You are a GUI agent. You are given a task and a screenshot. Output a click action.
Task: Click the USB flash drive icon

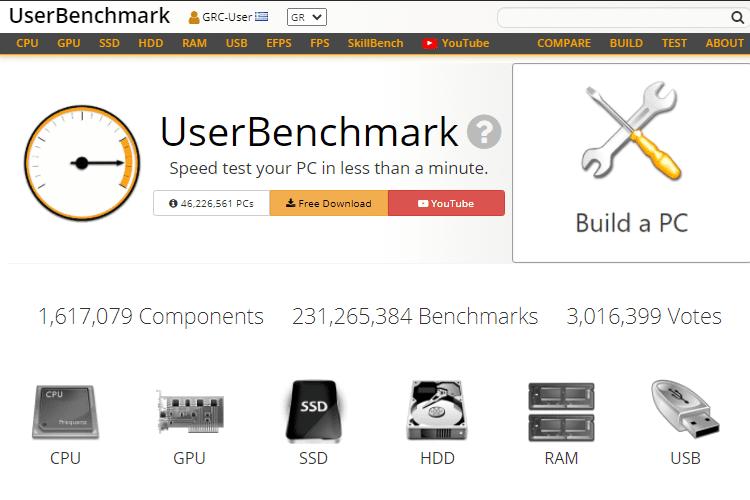685,410
